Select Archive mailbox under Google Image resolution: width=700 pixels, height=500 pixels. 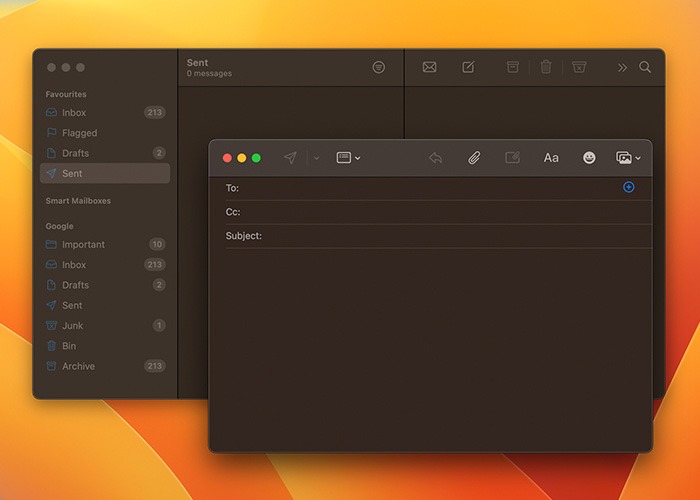pos(105,366)
